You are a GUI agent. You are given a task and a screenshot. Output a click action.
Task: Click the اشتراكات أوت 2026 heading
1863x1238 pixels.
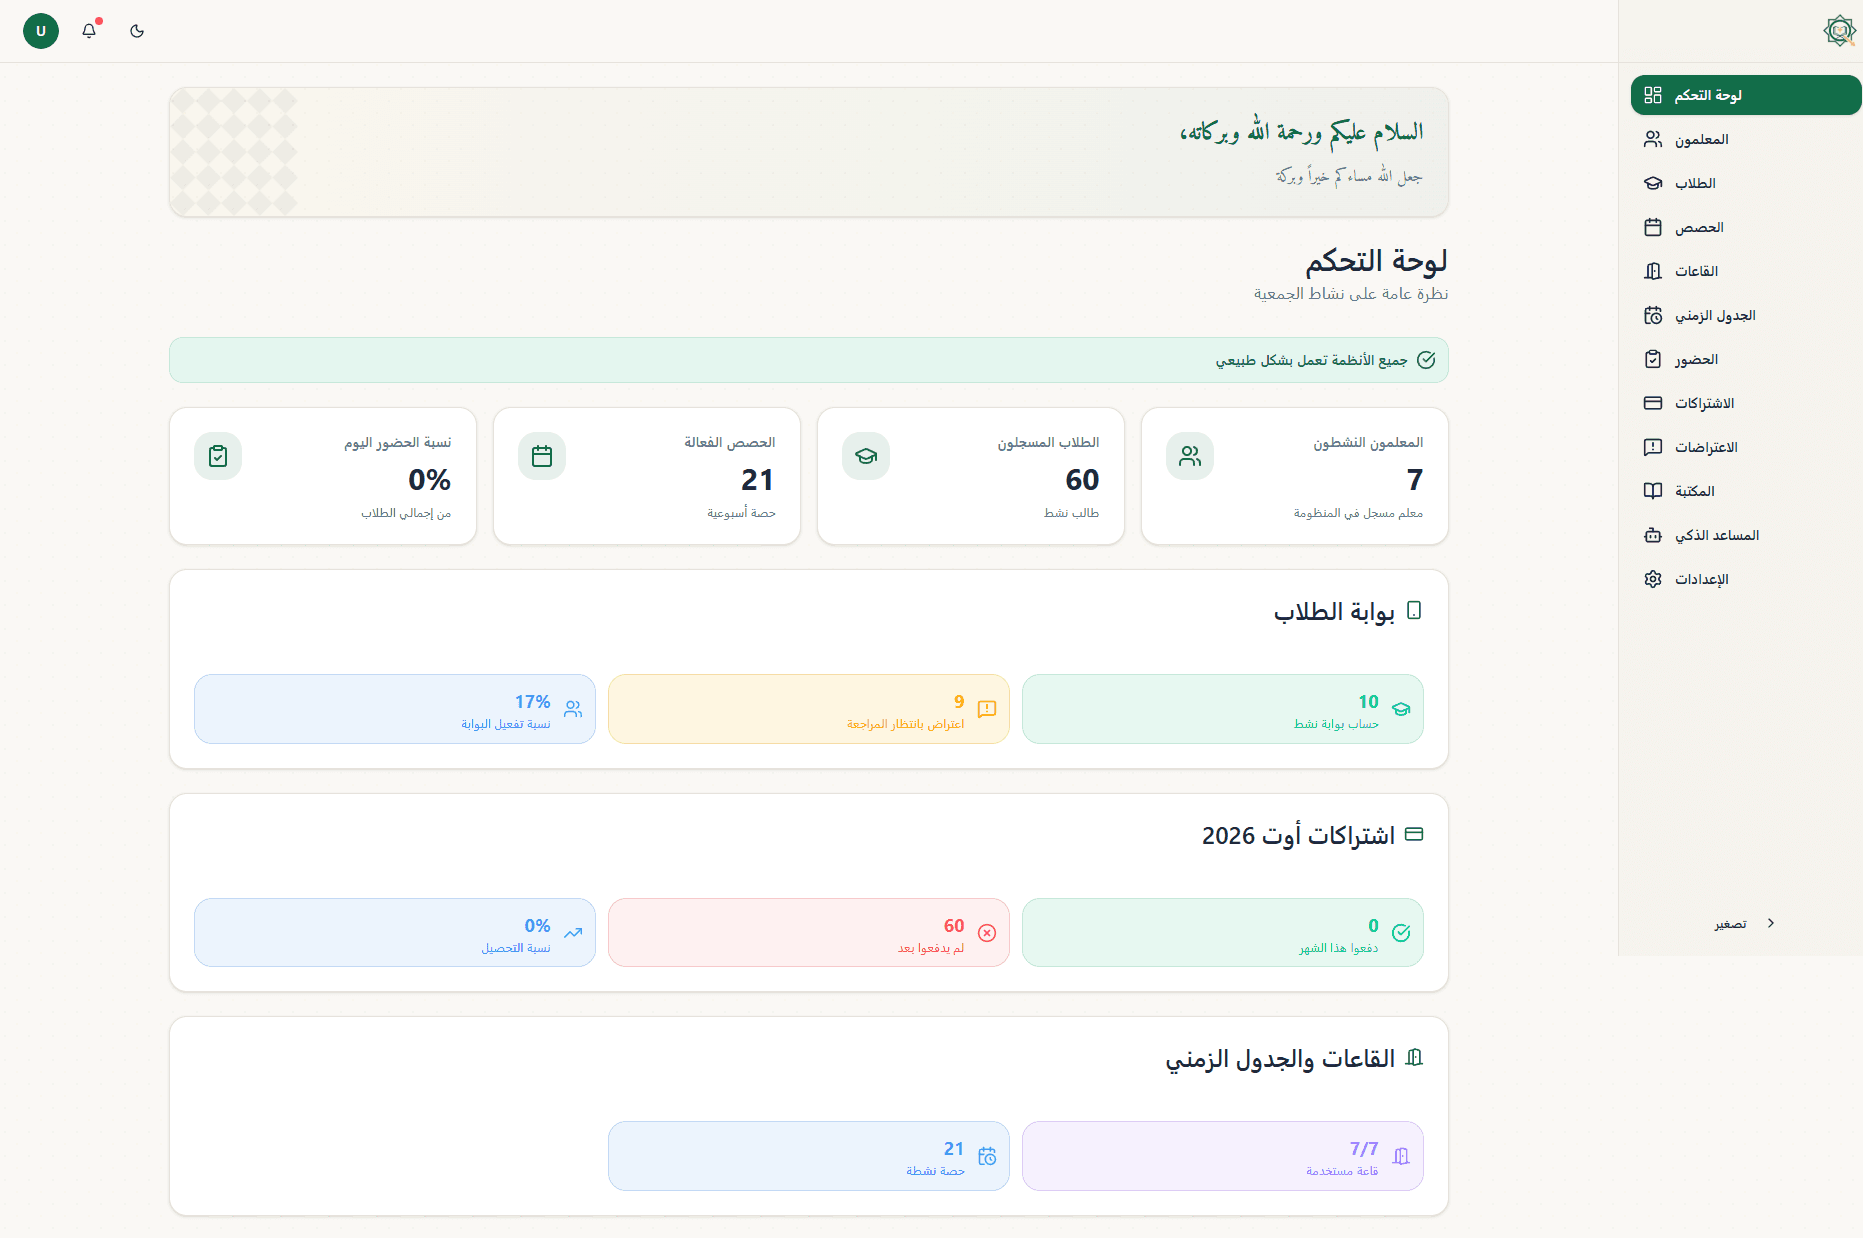point(1298,835)
